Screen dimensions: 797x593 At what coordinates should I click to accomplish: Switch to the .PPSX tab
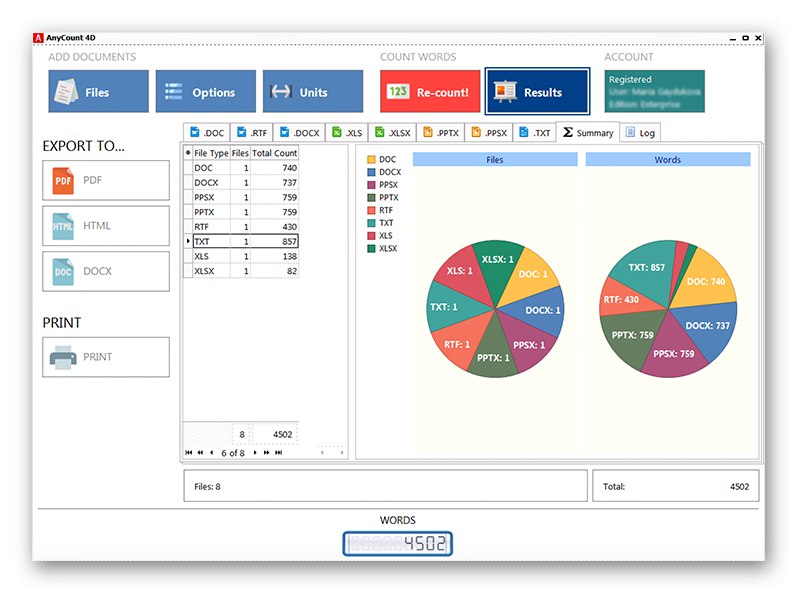pyautogui.click(x=489, y=133)
